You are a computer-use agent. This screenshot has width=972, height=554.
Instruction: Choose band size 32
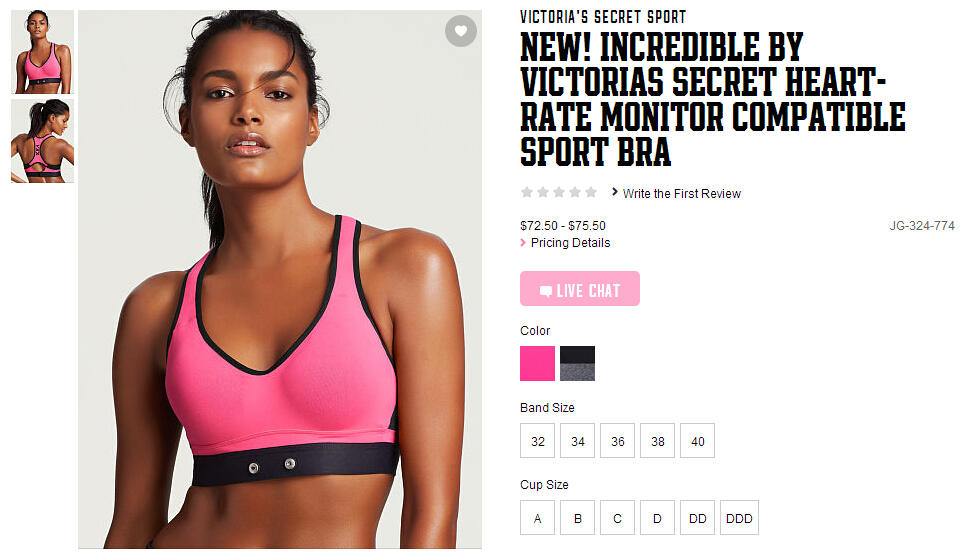point(537,441)
